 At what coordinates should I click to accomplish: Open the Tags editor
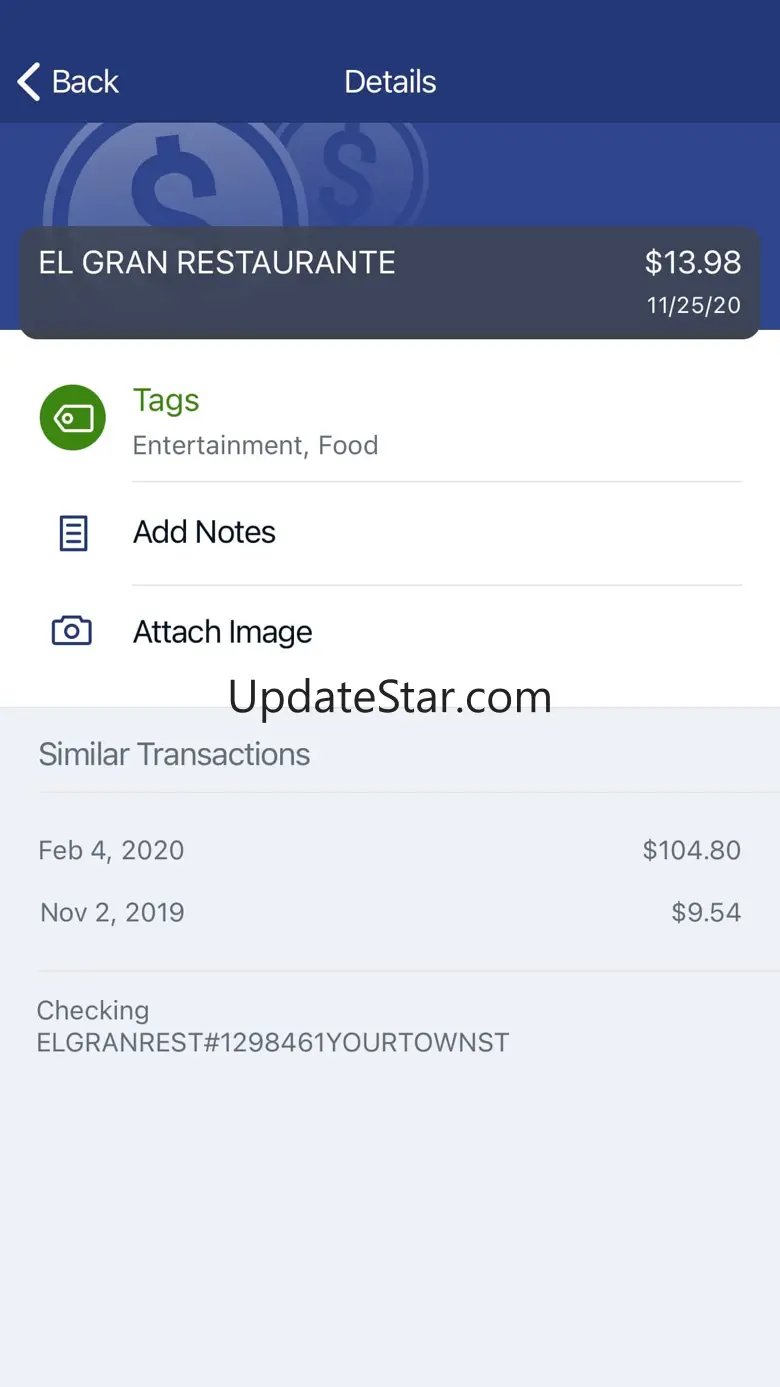click(x=166, y=400)
